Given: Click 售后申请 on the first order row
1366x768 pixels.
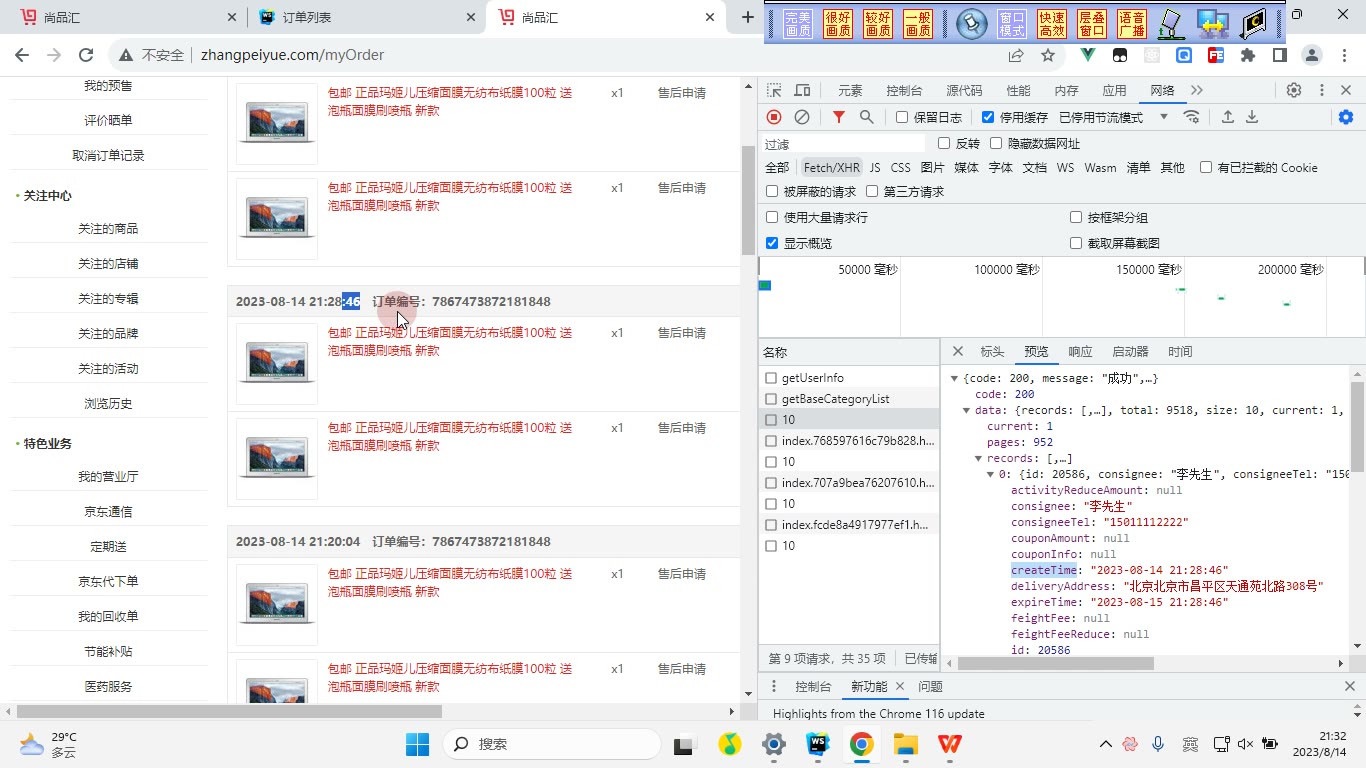Looking at the screenshot, I should [681, 93].
